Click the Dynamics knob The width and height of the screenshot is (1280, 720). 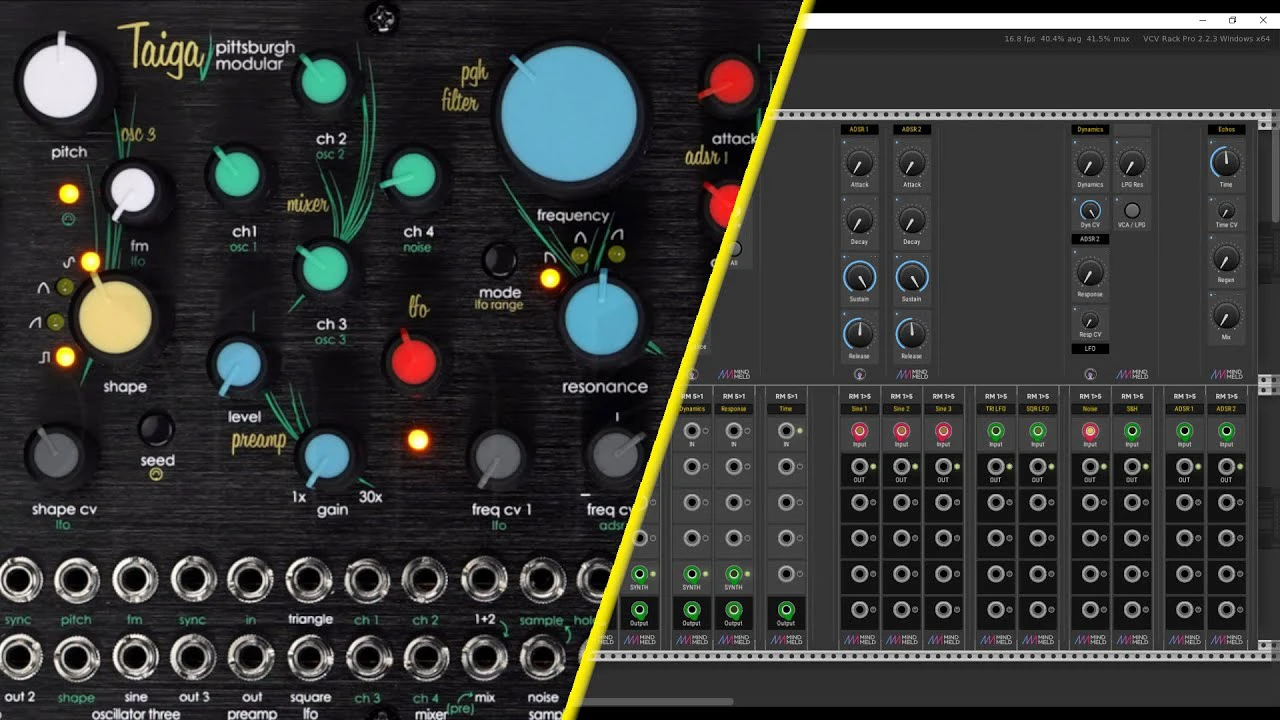click(1090, 163)
